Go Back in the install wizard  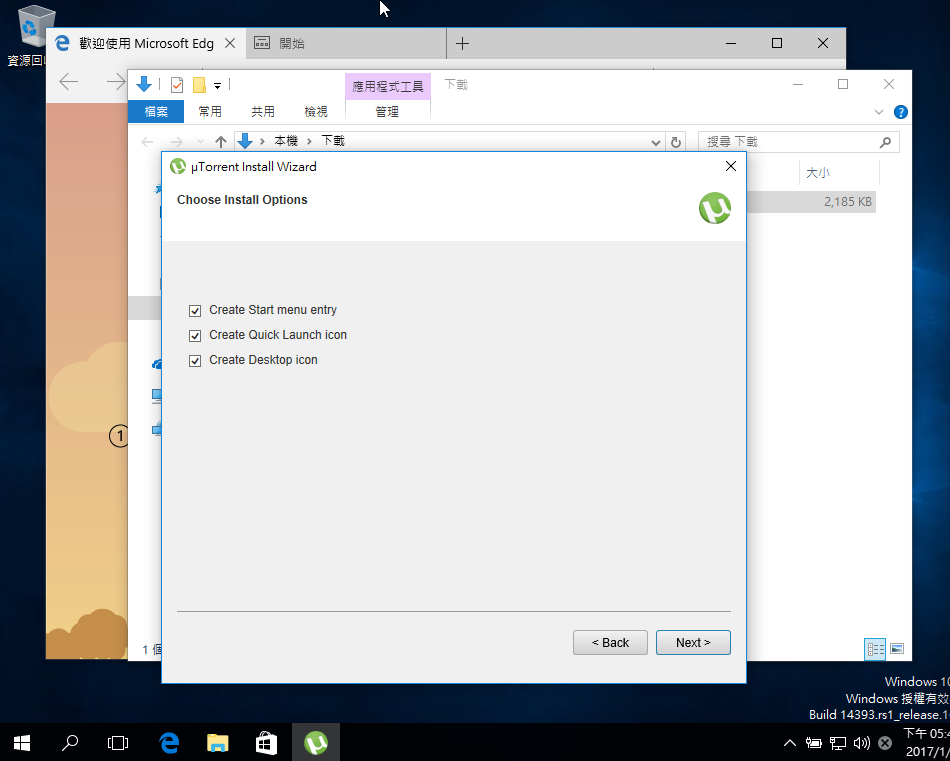[x=610, y=642]
